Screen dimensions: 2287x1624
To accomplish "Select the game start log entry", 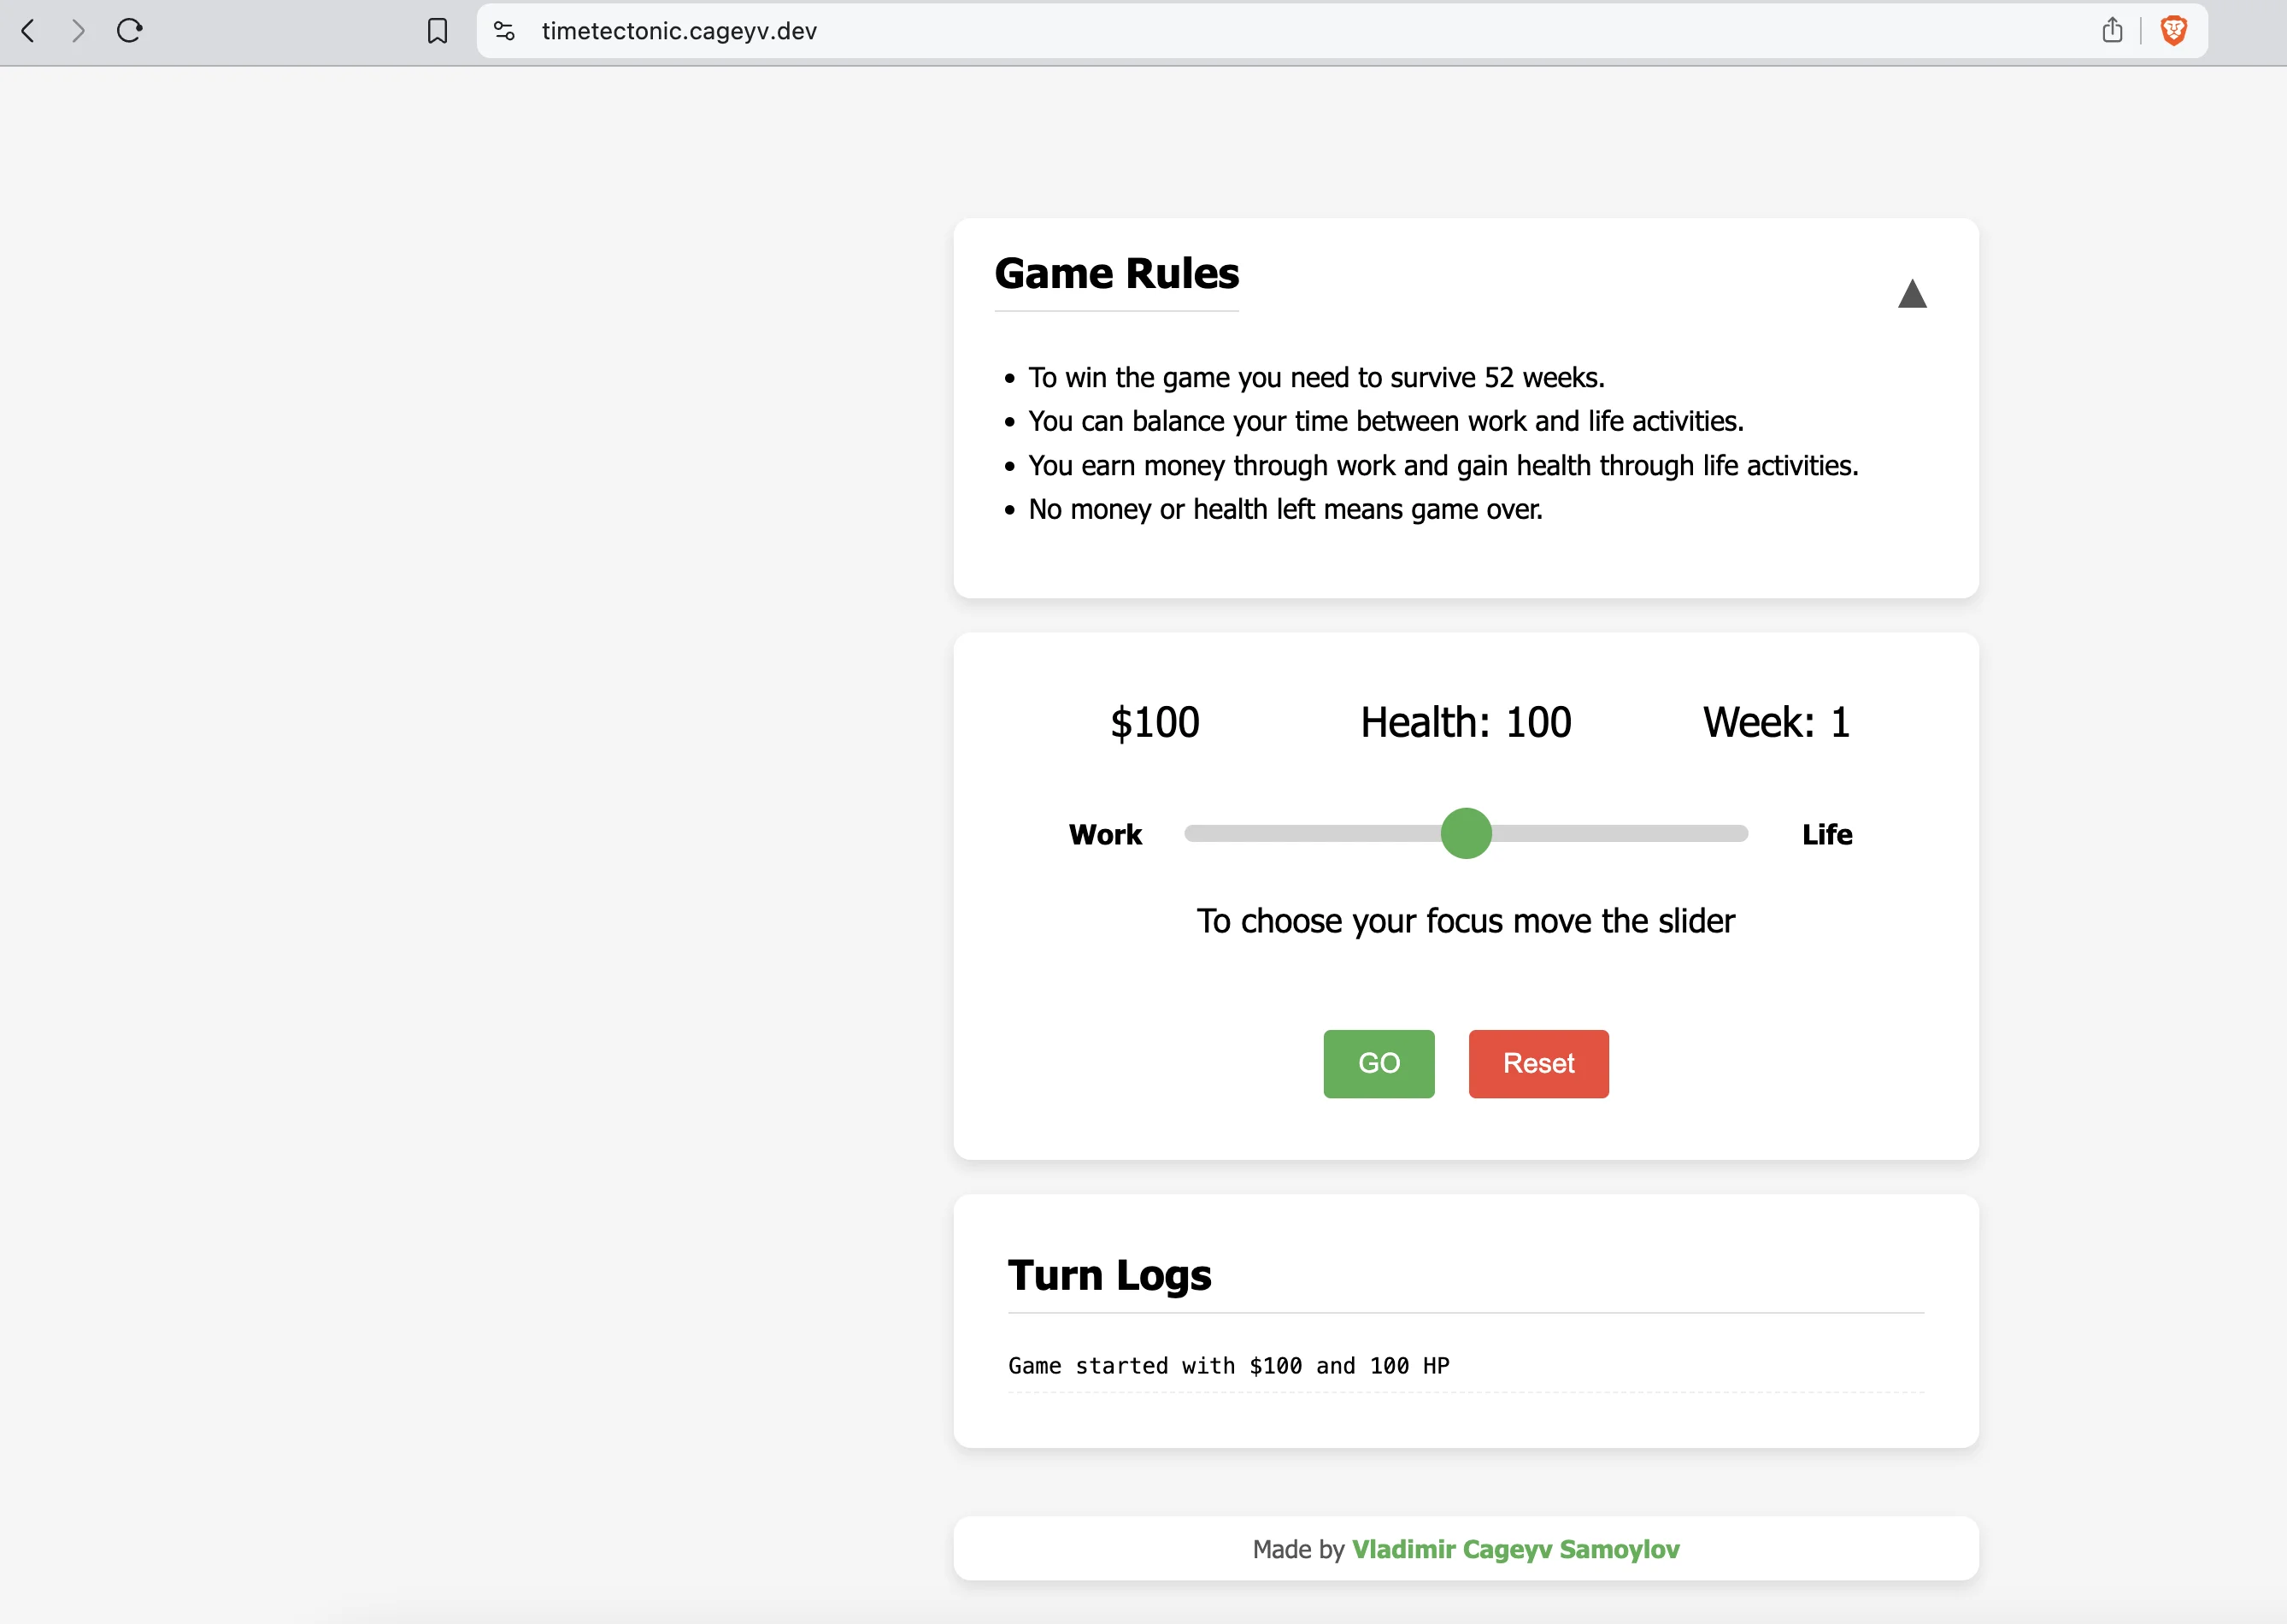I will pyautogui.click(x=1228, y=1365).
